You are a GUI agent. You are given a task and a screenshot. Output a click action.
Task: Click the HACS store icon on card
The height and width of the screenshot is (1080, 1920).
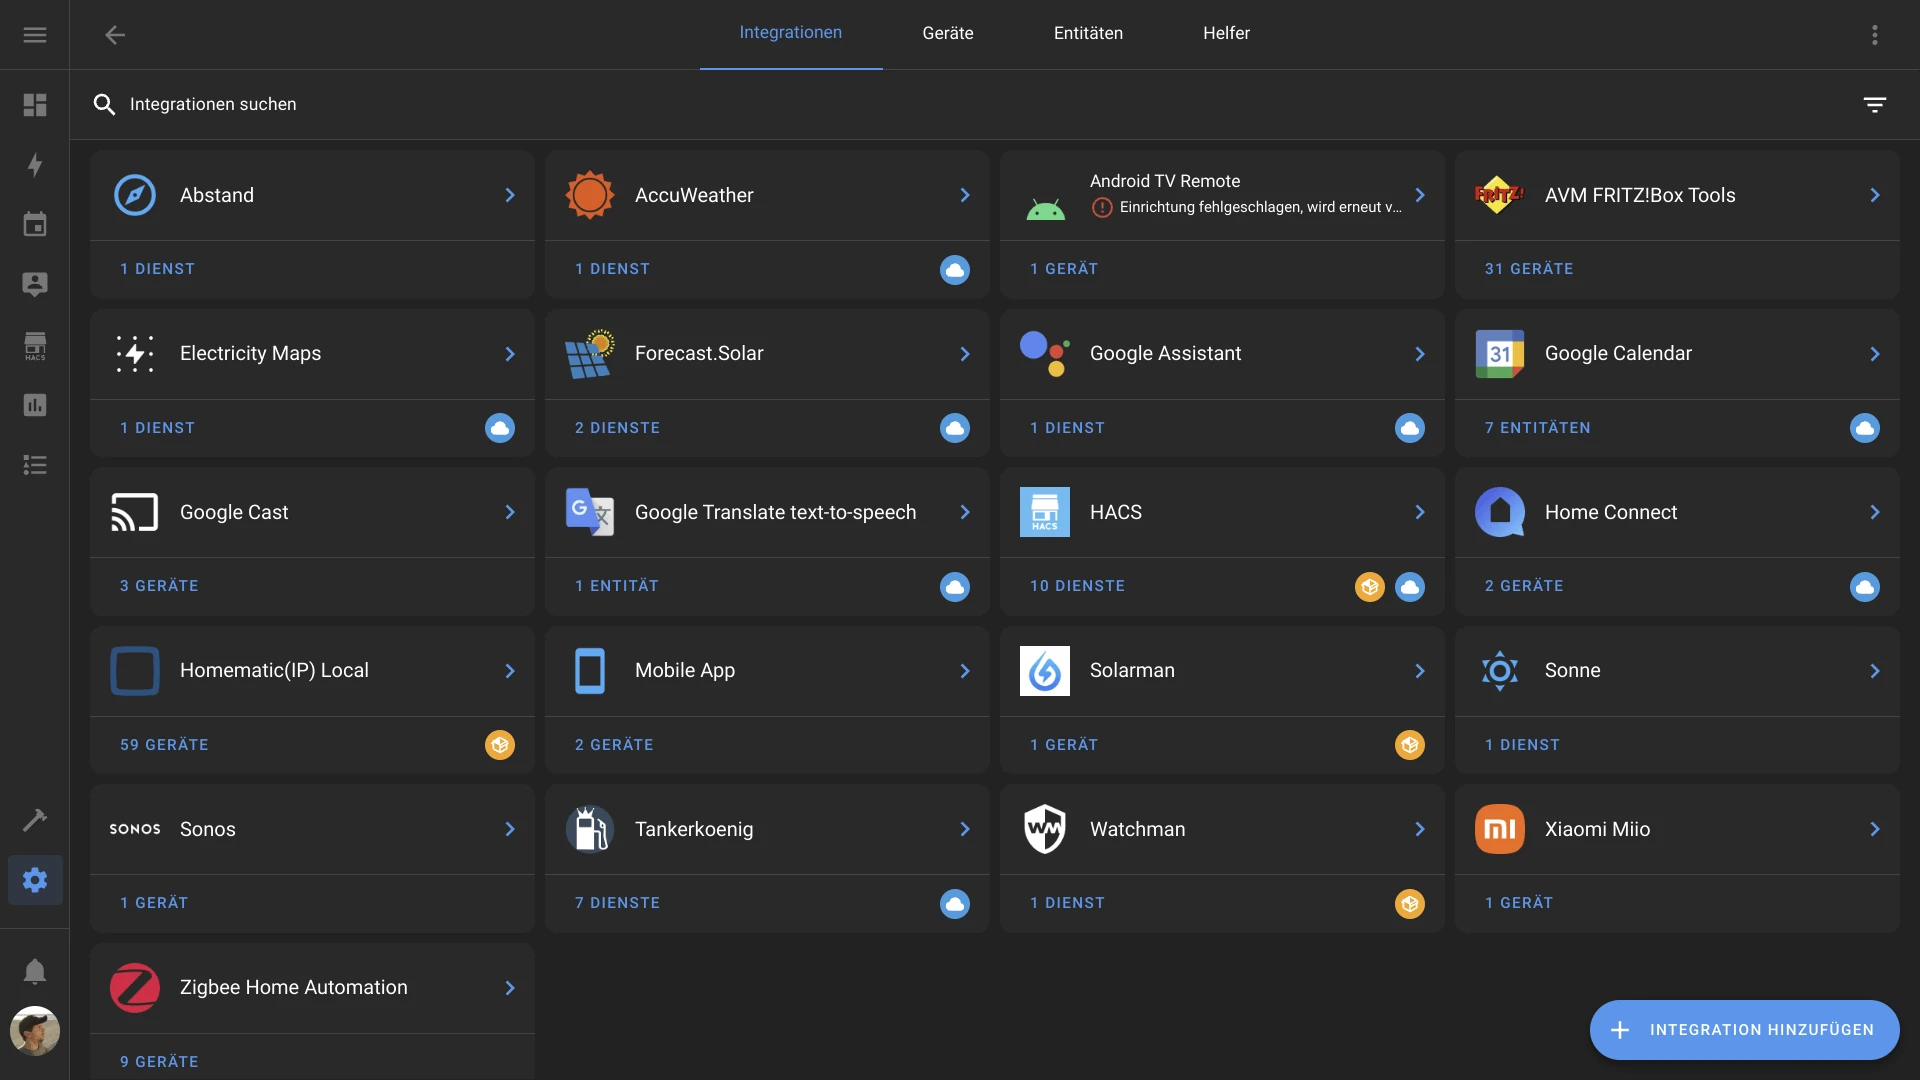1045,512
